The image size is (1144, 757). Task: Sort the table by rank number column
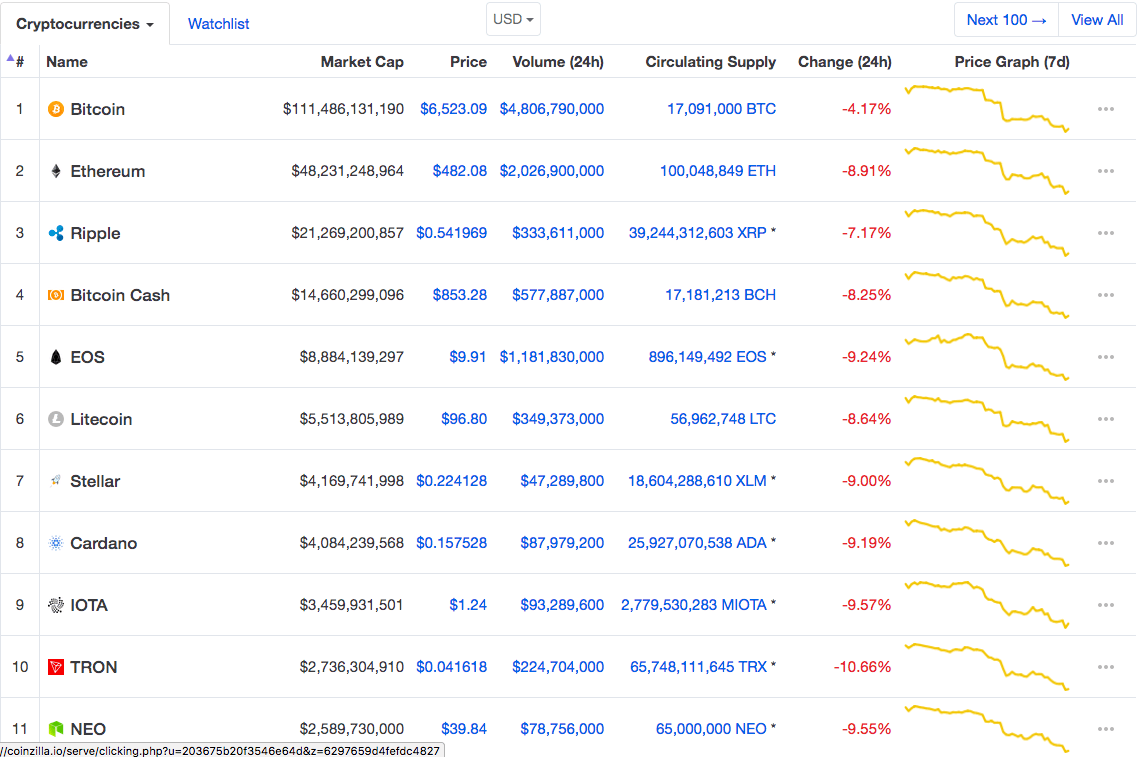tap(19, 62)
